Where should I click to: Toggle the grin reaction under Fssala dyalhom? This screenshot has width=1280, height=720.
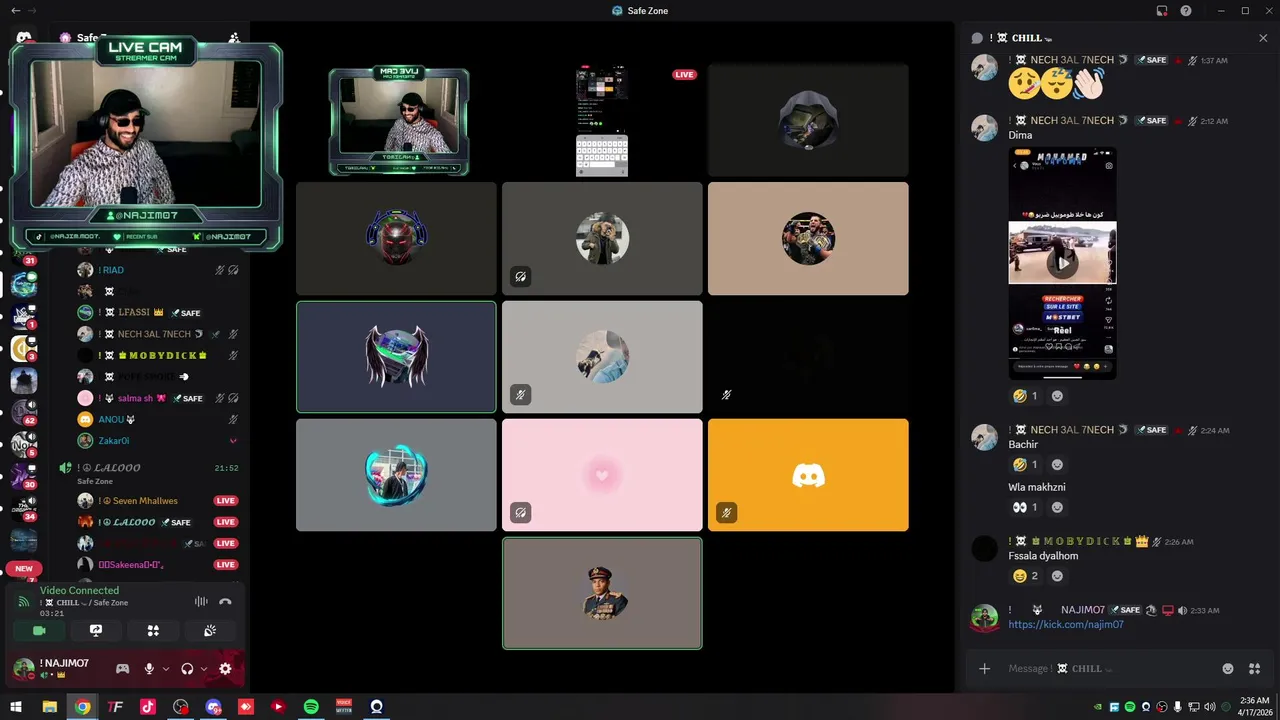click(x=1025, y=576)
